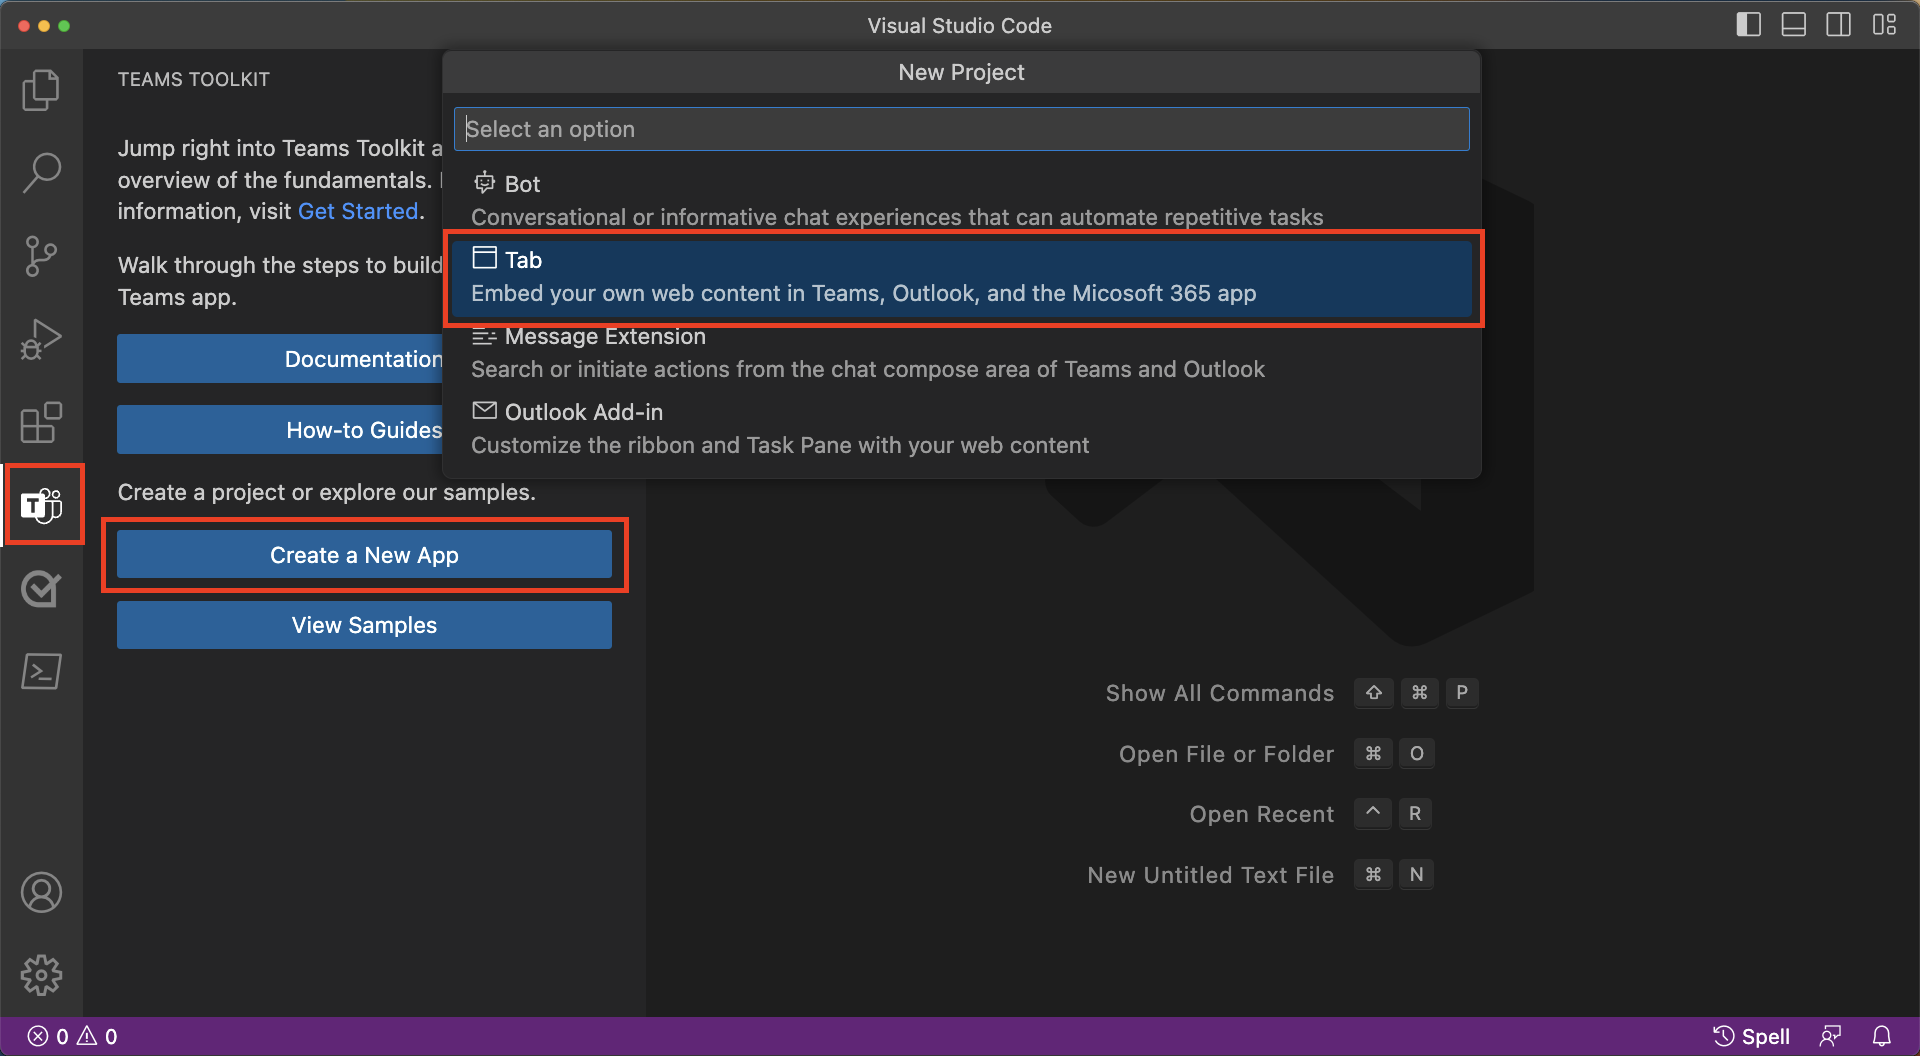The image size is (1920, 1056).
Task: Open Customize Layout icon
Action: point(1885,25)
